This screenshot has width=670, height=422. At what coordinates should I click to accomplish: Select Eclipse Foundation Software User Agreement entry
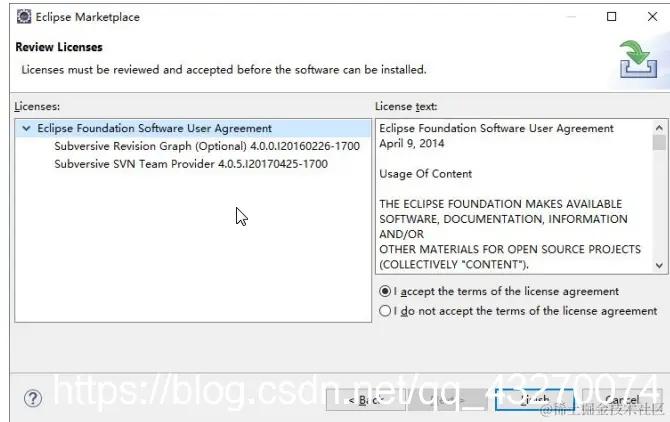154,128
